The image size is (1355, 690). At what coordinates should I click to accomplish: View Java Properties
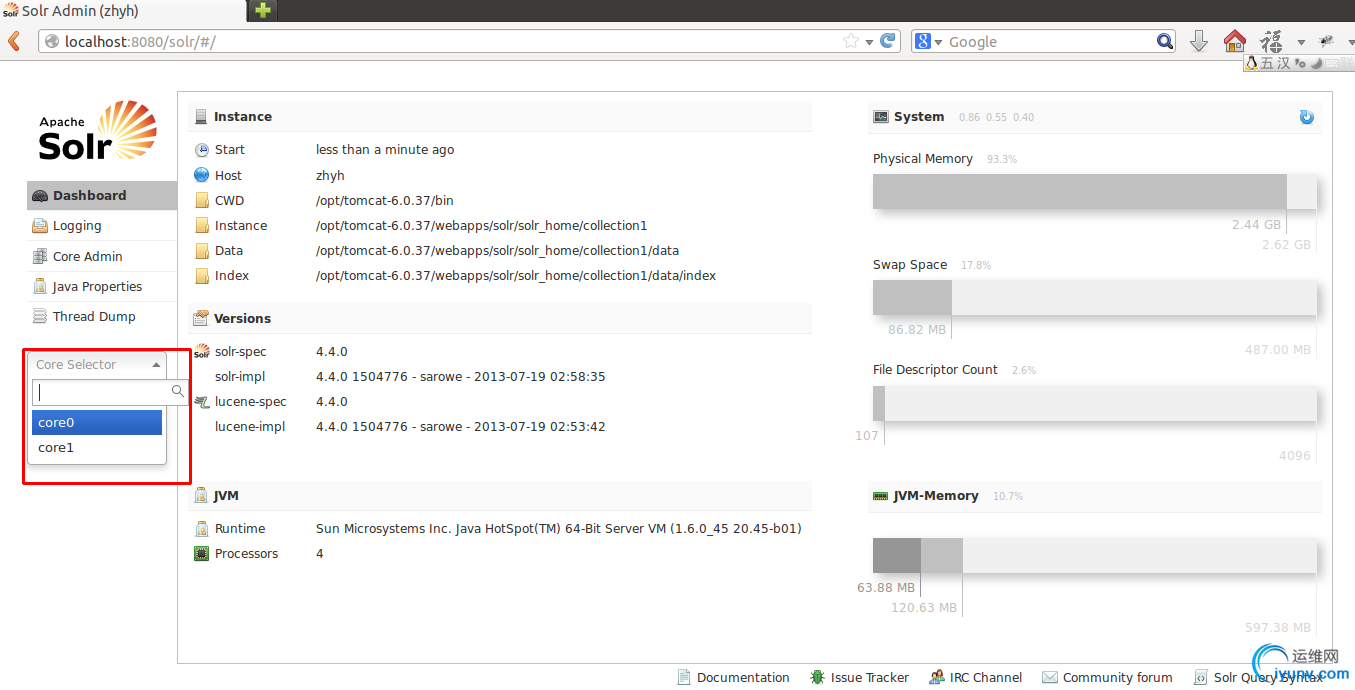[x=102, y=286]
